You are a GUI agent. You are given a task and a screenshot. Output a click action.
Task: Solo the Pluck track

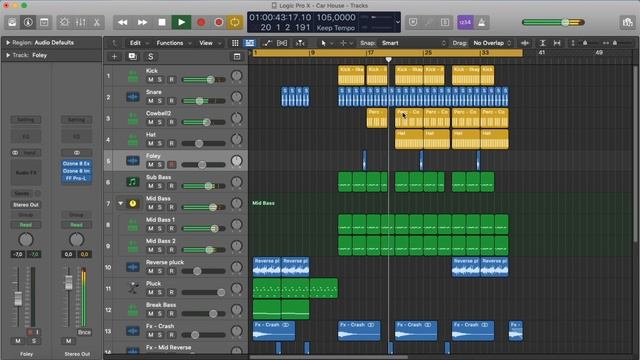[160, 292]
